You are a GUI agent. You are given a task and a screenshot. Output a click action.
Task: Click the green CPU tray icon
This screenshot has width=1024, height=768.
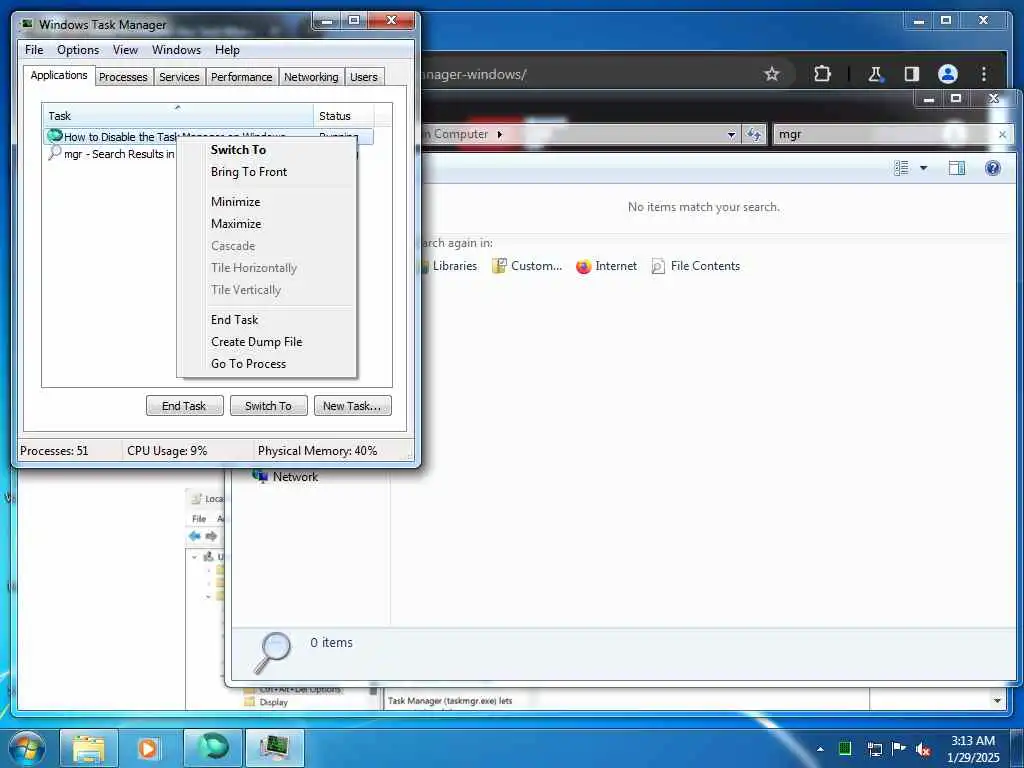click(845, 748)
